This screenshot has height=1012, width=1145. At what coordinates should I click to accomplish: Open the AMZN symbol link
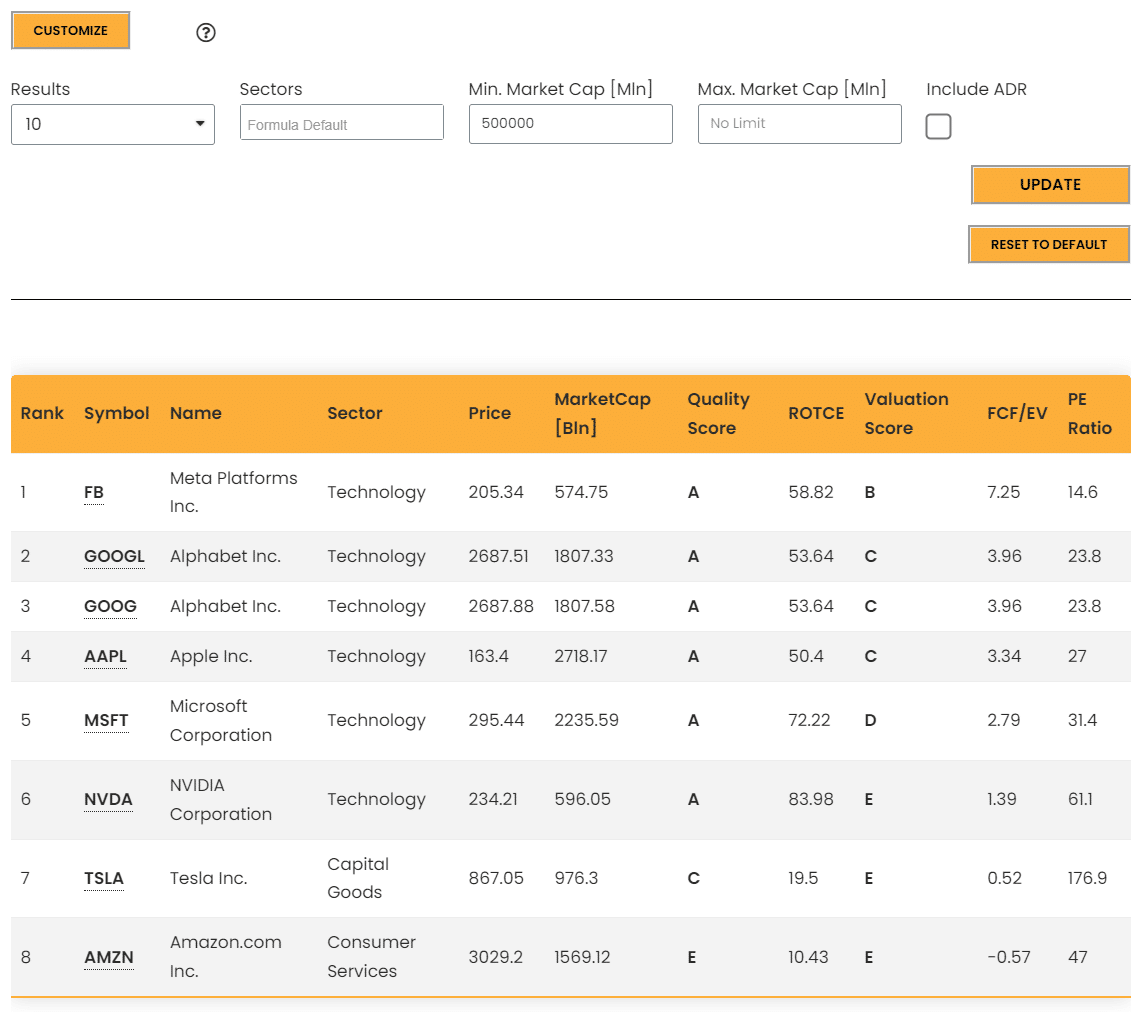tap(109, 957)
